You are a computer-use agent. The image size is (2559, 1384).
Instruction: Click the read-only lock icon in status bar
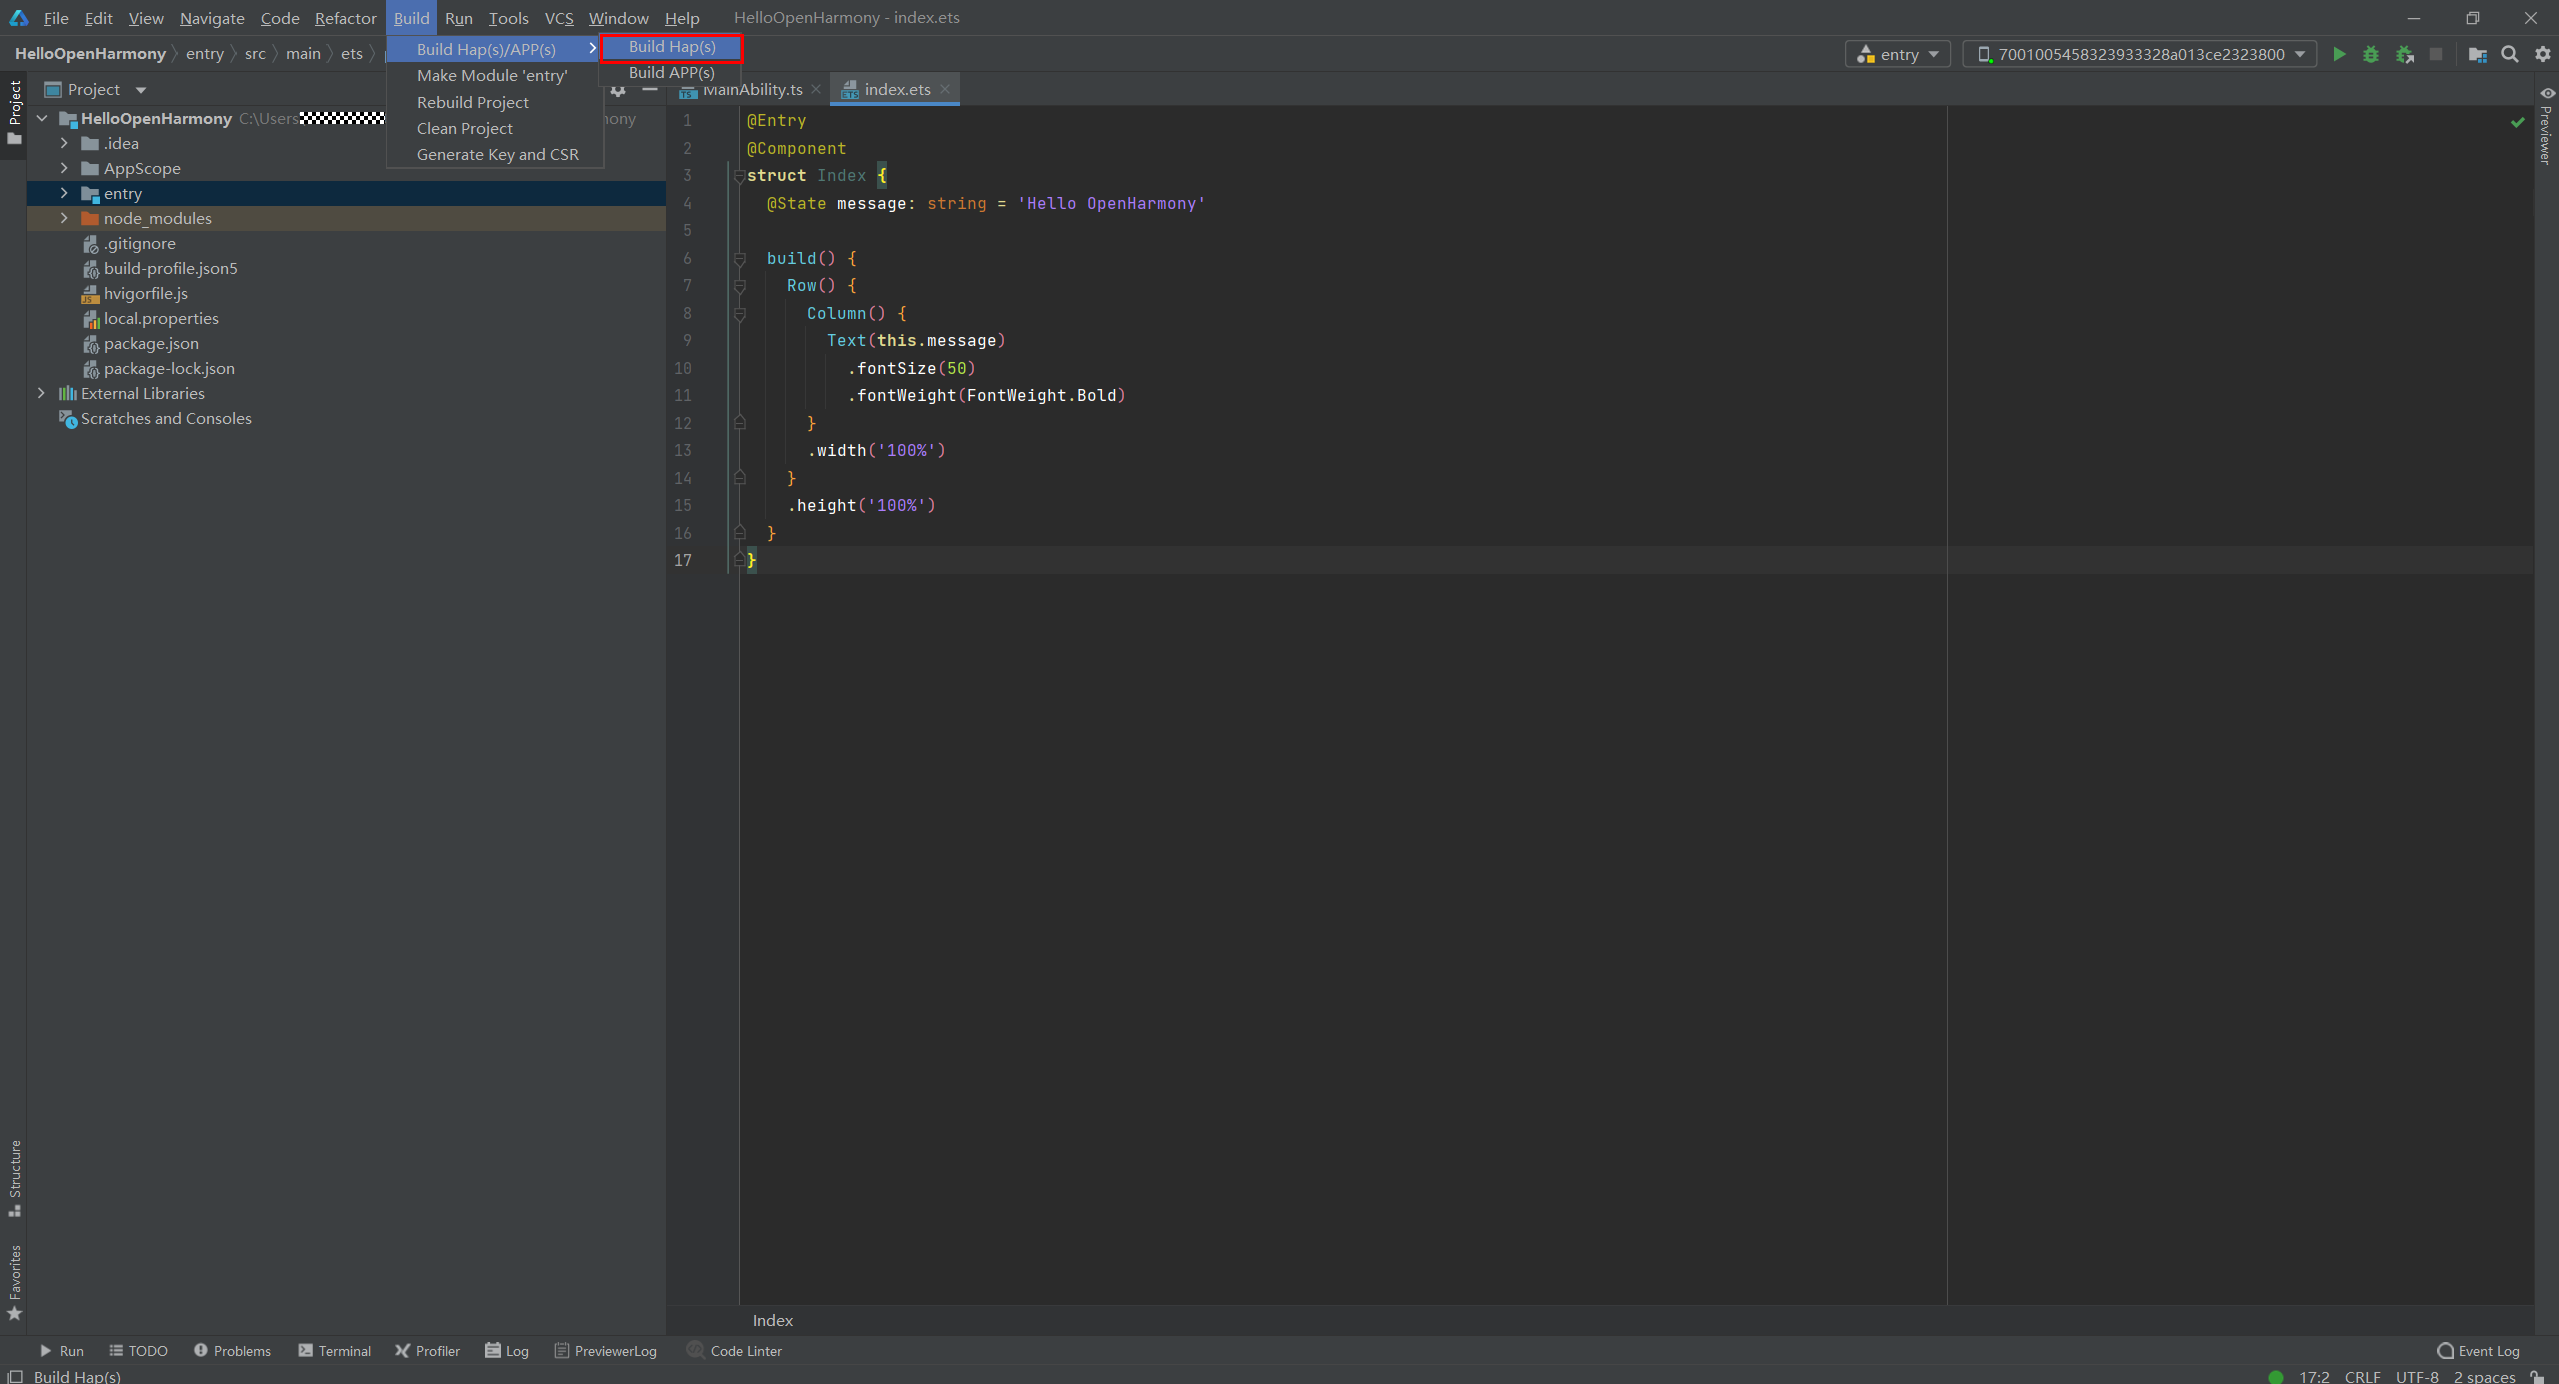pyautogui.click(x=2537, y=1376)
